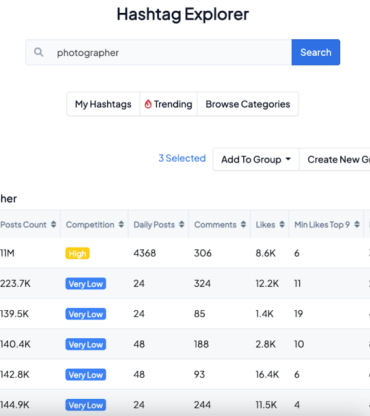The width and height of the screenshot is (370, 416).
Task: Click Very Low badge in 223.7K row
Action: (x=86, y=284)
